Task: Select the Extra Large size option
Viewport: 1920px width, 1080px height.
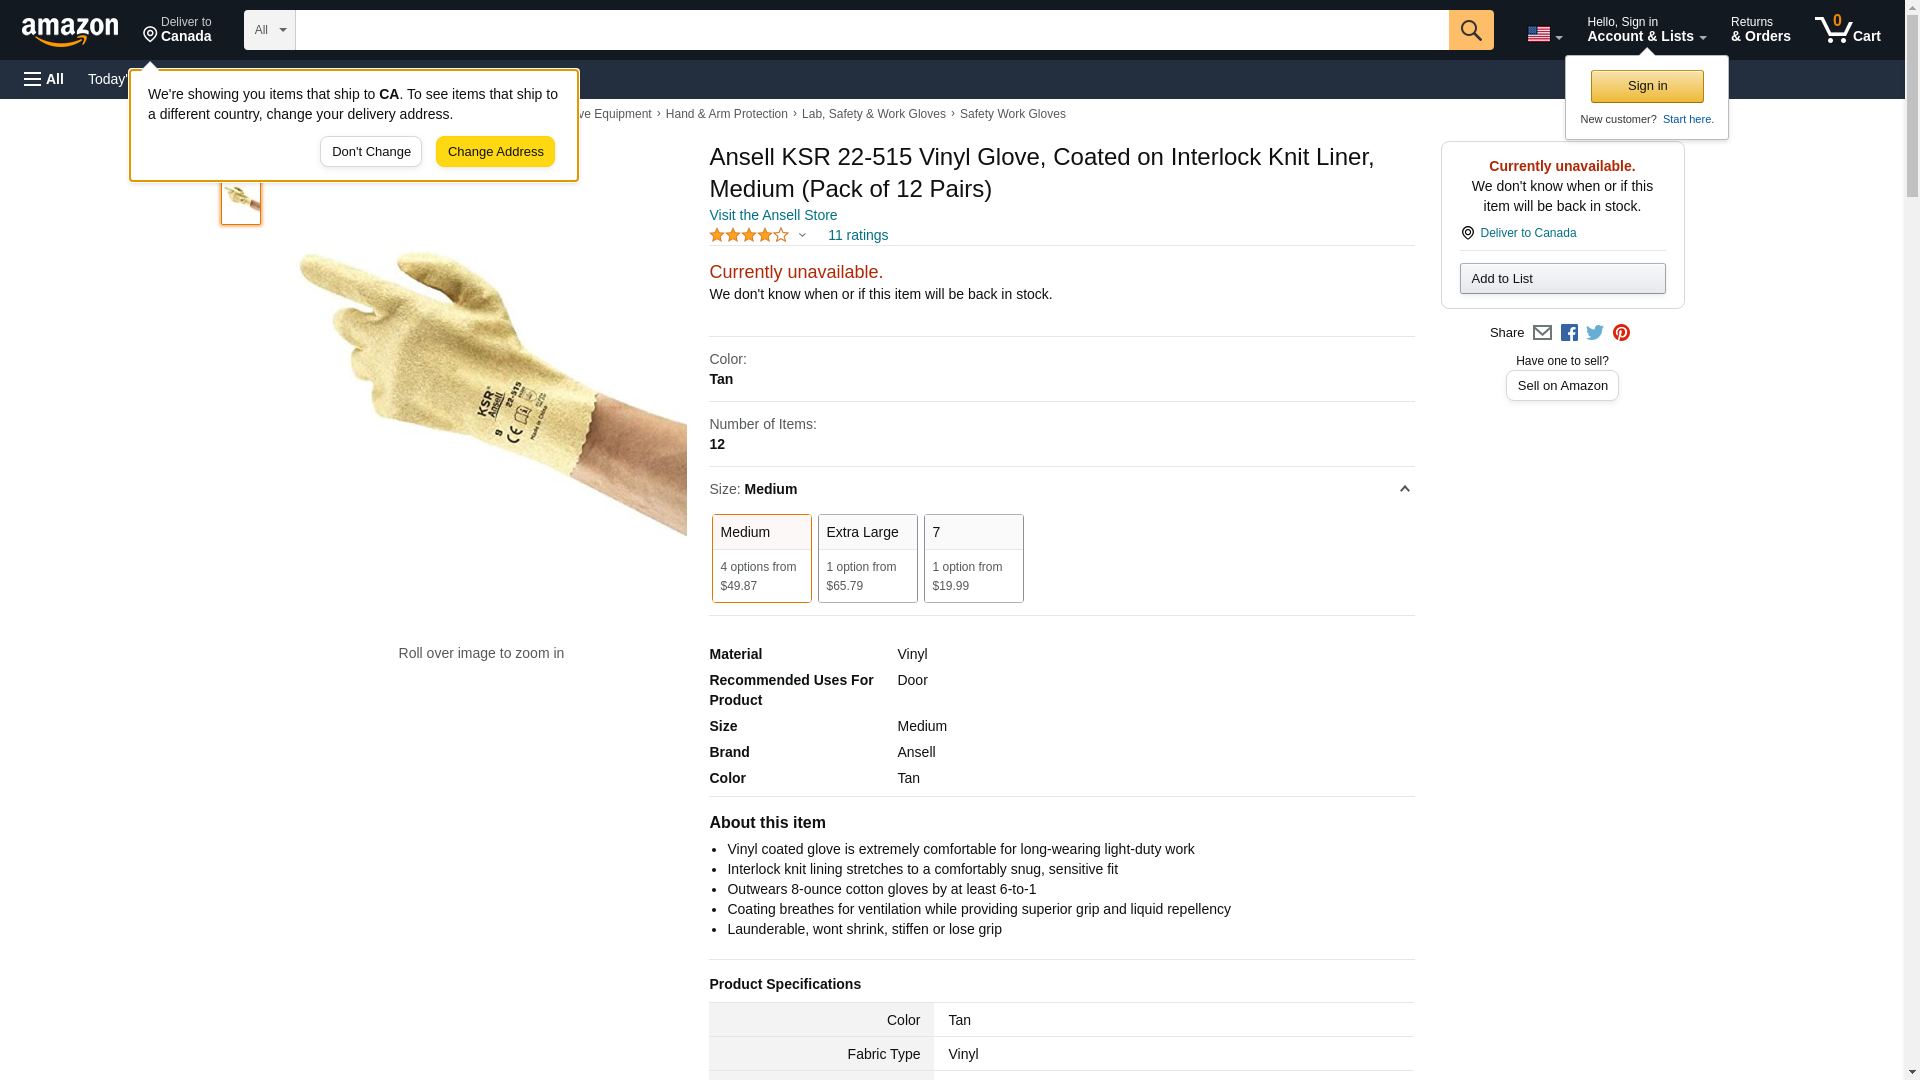Action: tap(867, 558)
